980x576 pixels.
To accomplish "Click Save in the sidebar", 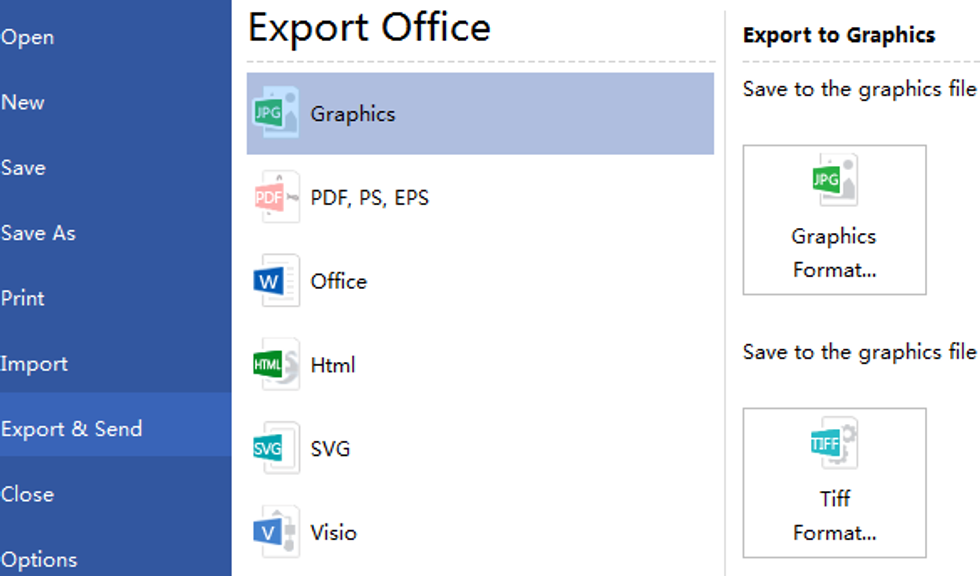I will pos(24,167).
